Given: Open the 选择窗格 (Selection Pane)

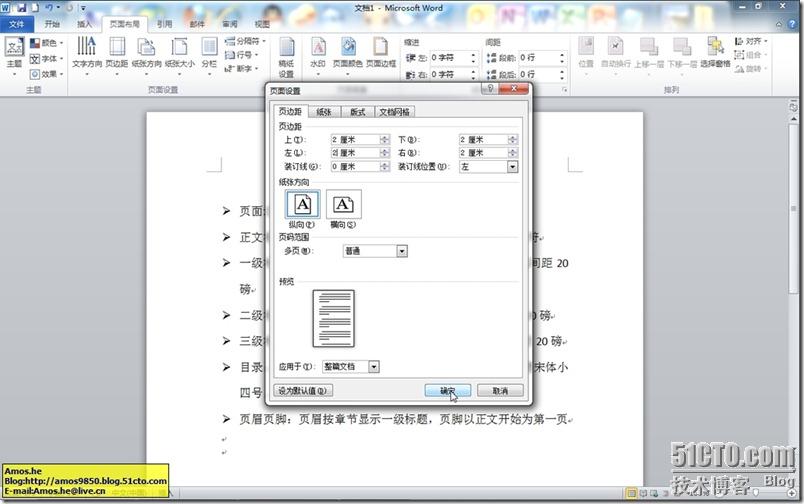Looking at the screenshot, I should point(715,53).
